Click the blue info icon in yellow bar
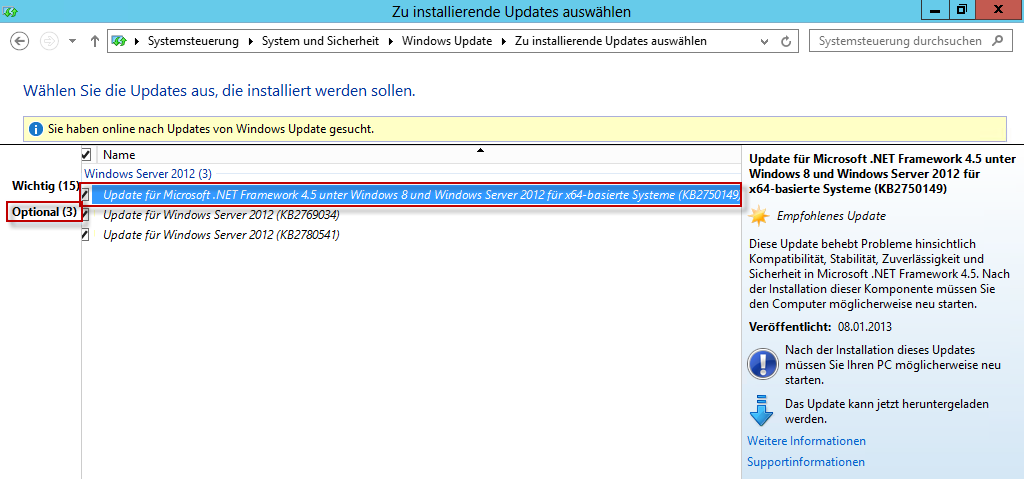This screenshot has width=1024, height=479. [36, 129]
